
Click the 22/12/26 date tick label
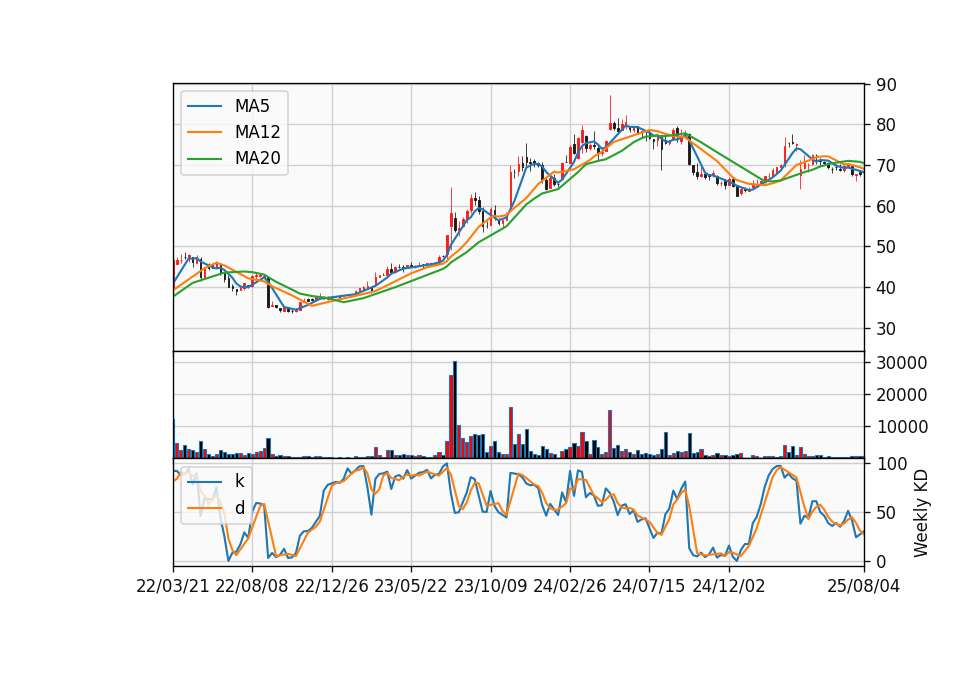pyautogui.click(x=332, y=586)
